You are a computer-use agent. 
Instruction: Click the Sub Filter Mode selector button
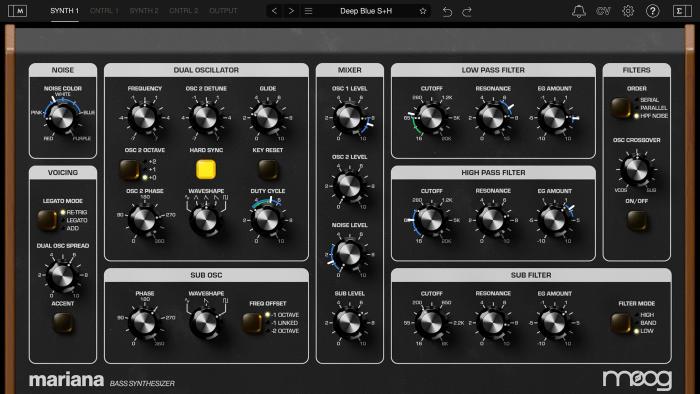click(x=621, y=323)
